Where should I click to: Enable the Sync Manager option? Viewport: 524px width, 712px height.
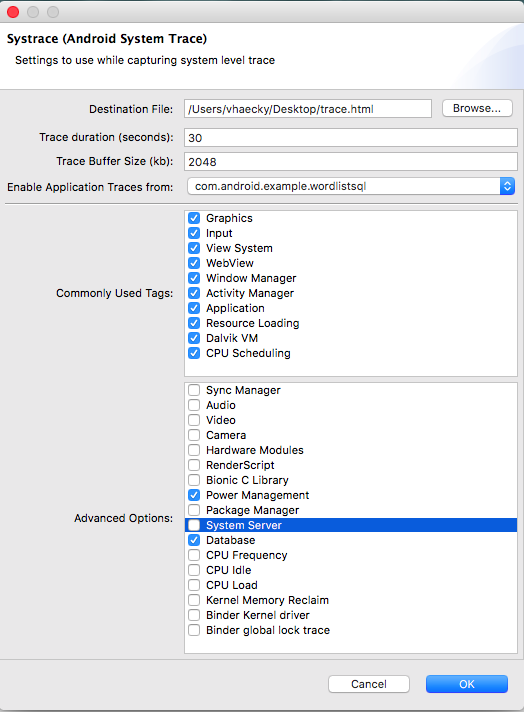click(x=194, y=390)
